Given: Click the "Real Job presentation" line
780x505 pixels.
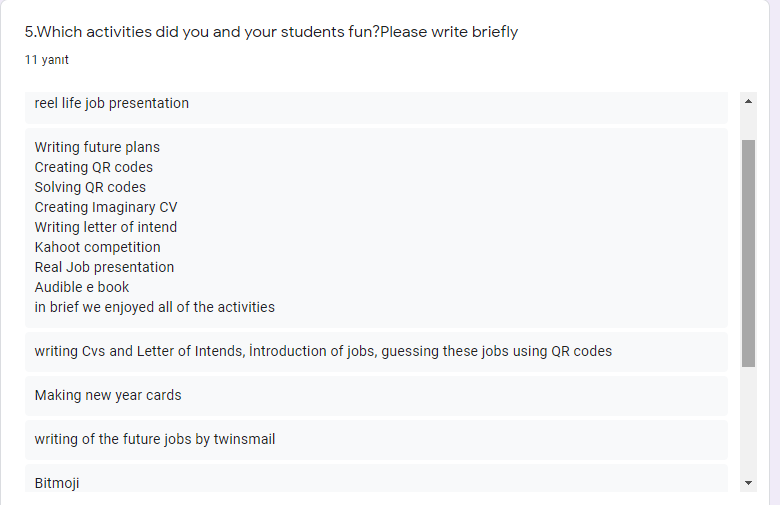Looking at the screenshot, I should click(104, 267).
